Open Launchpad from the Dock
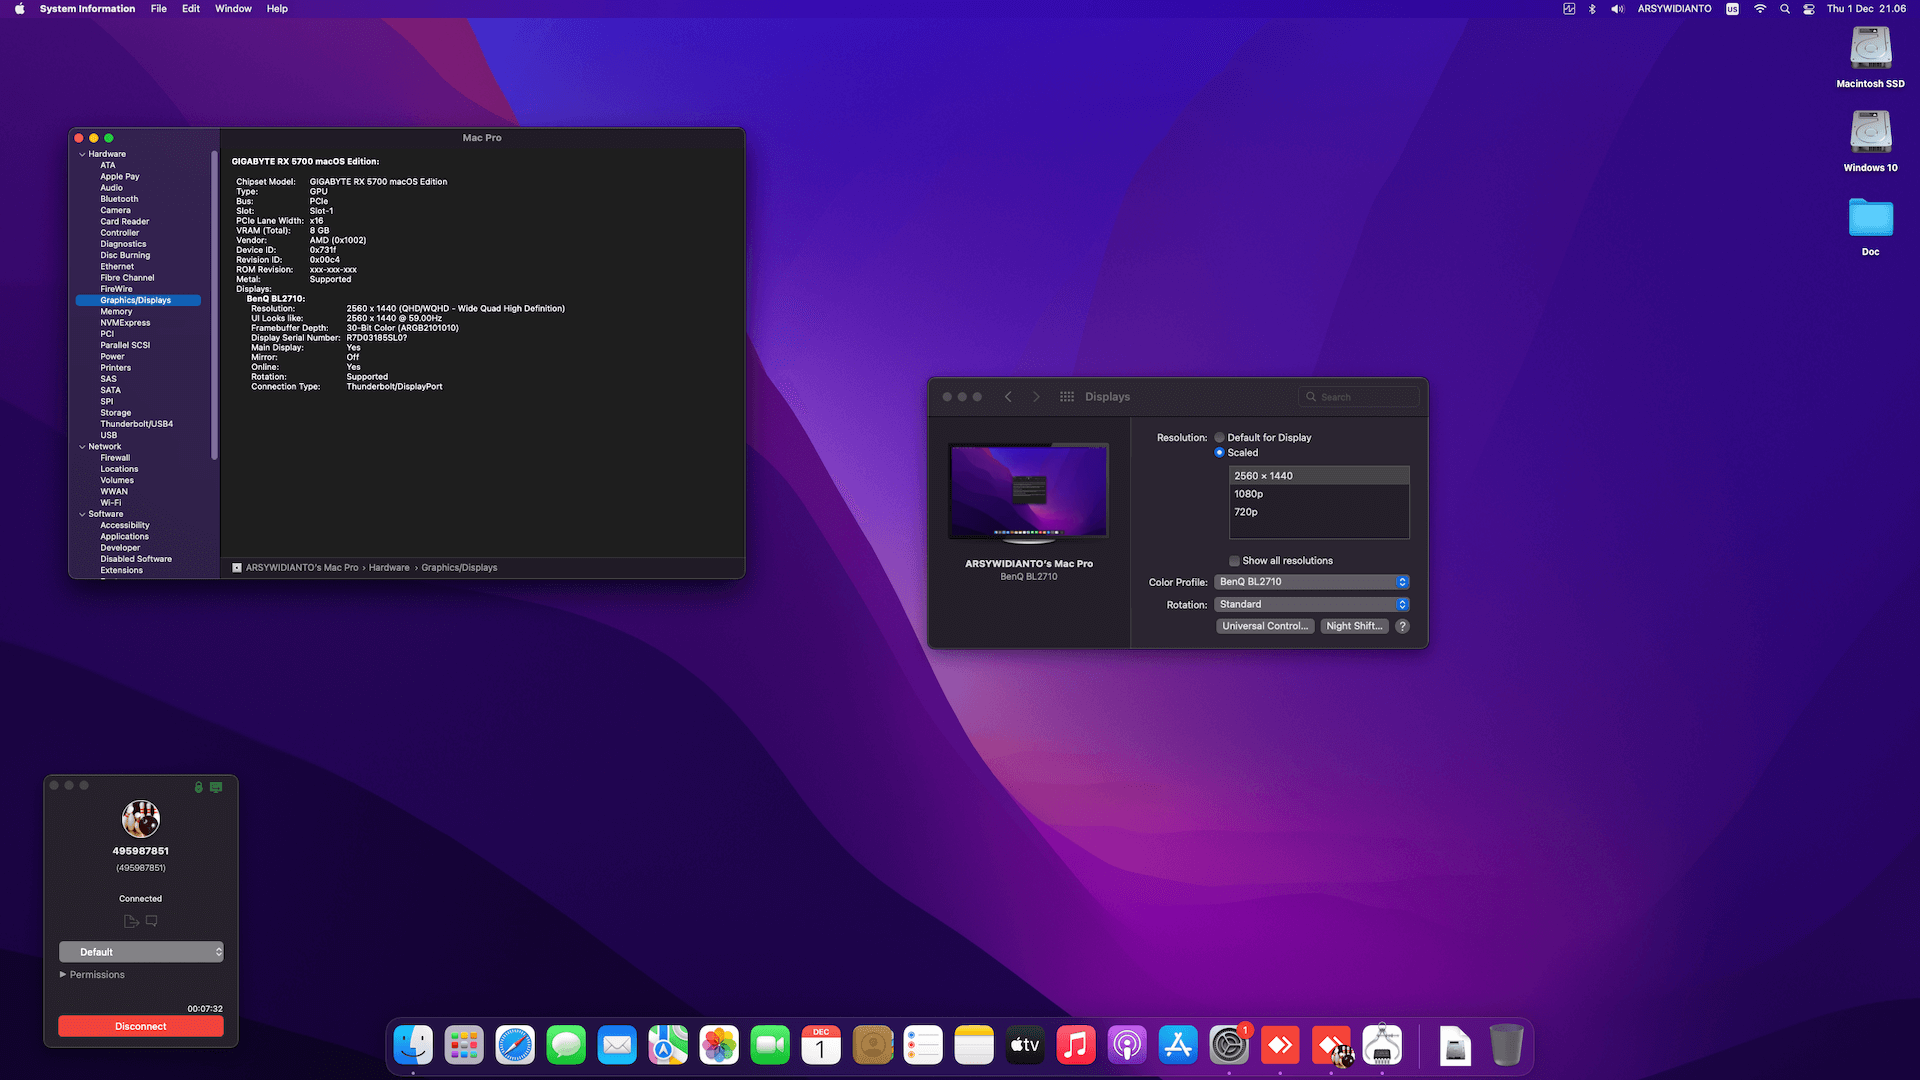Image resolution: width=1920 pixels, height=1080 pixels. (x=464, y=1046)
